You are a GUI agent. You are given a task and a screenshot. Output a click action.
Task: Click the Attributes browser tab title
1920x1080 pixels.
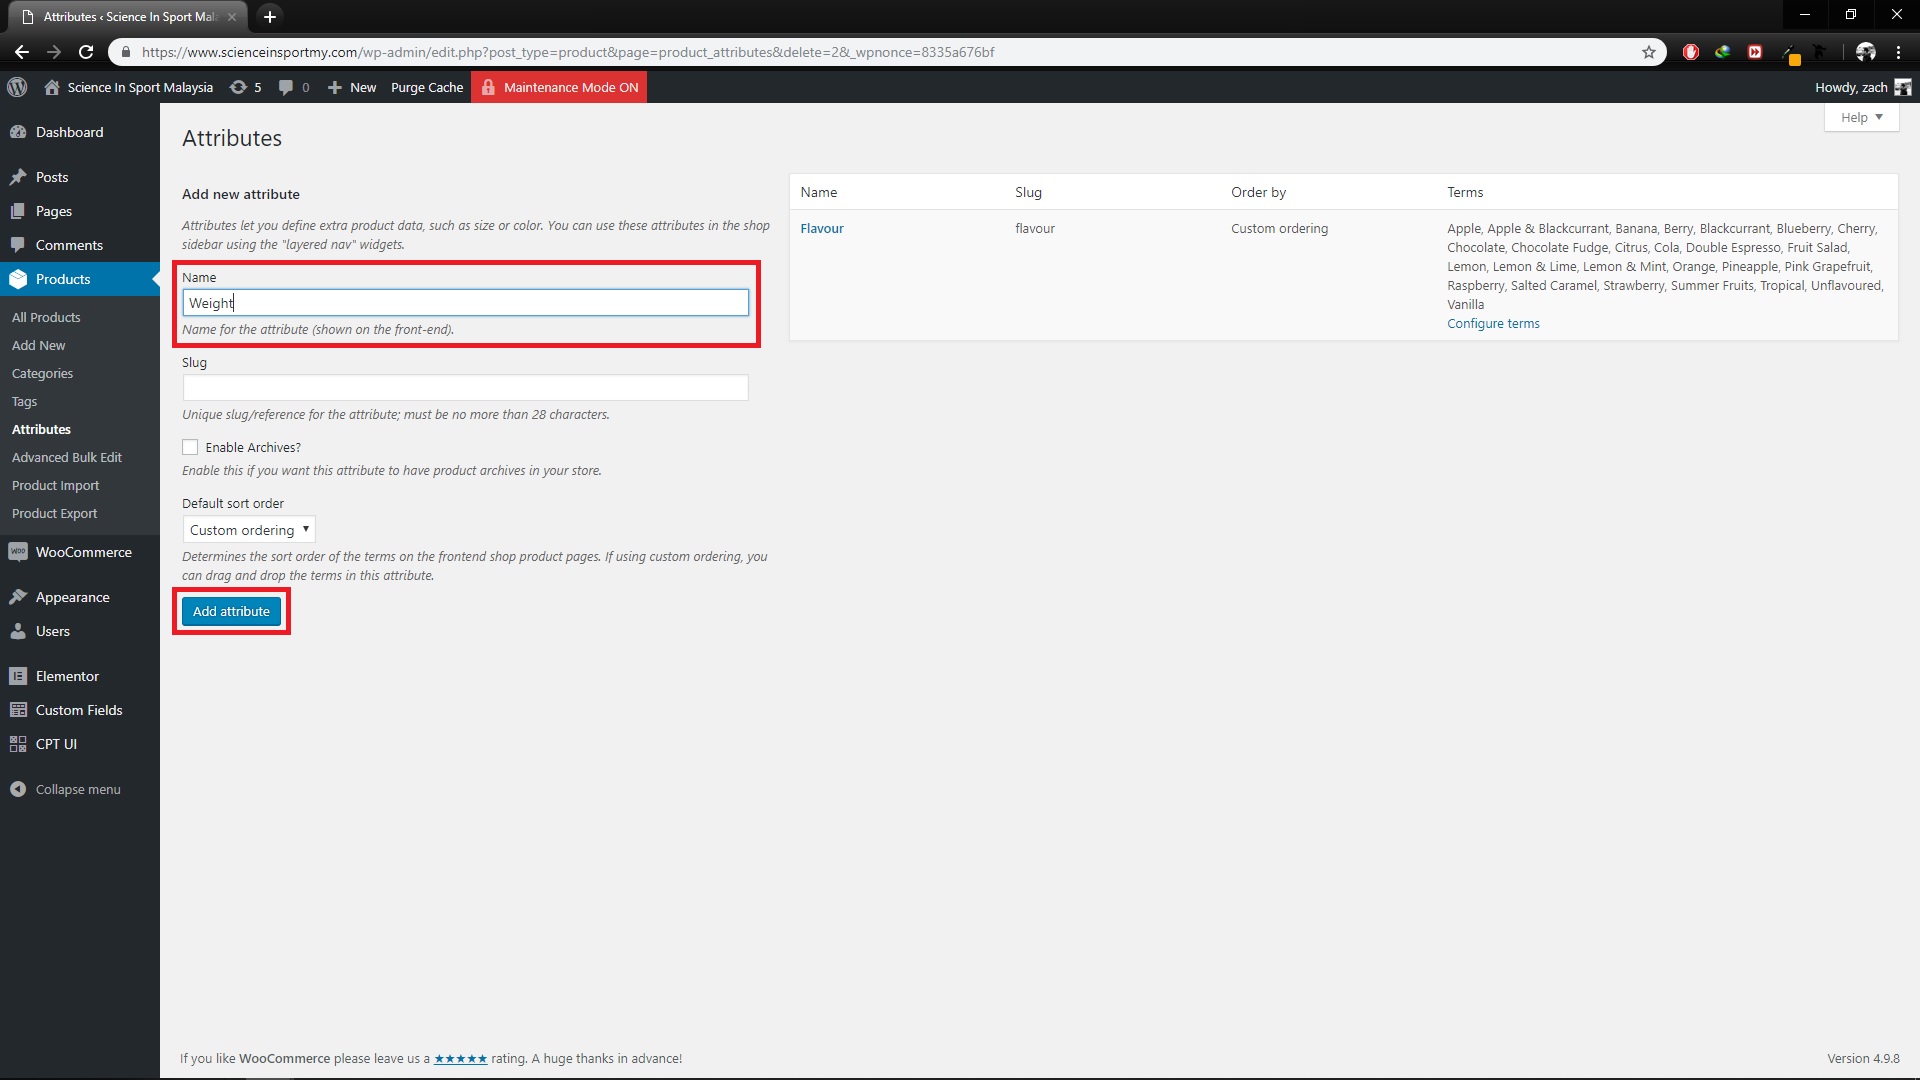pyautogui.click(x=130, y=16)
